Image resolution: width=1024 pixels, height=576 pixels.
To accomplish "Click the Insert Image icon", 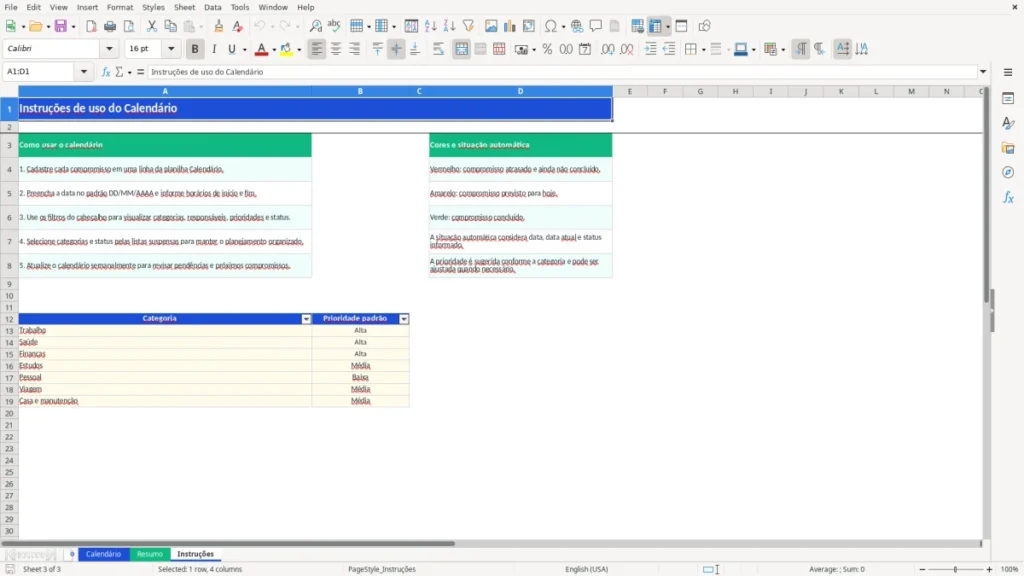I will pyautogui.click(x=491, y=26).
